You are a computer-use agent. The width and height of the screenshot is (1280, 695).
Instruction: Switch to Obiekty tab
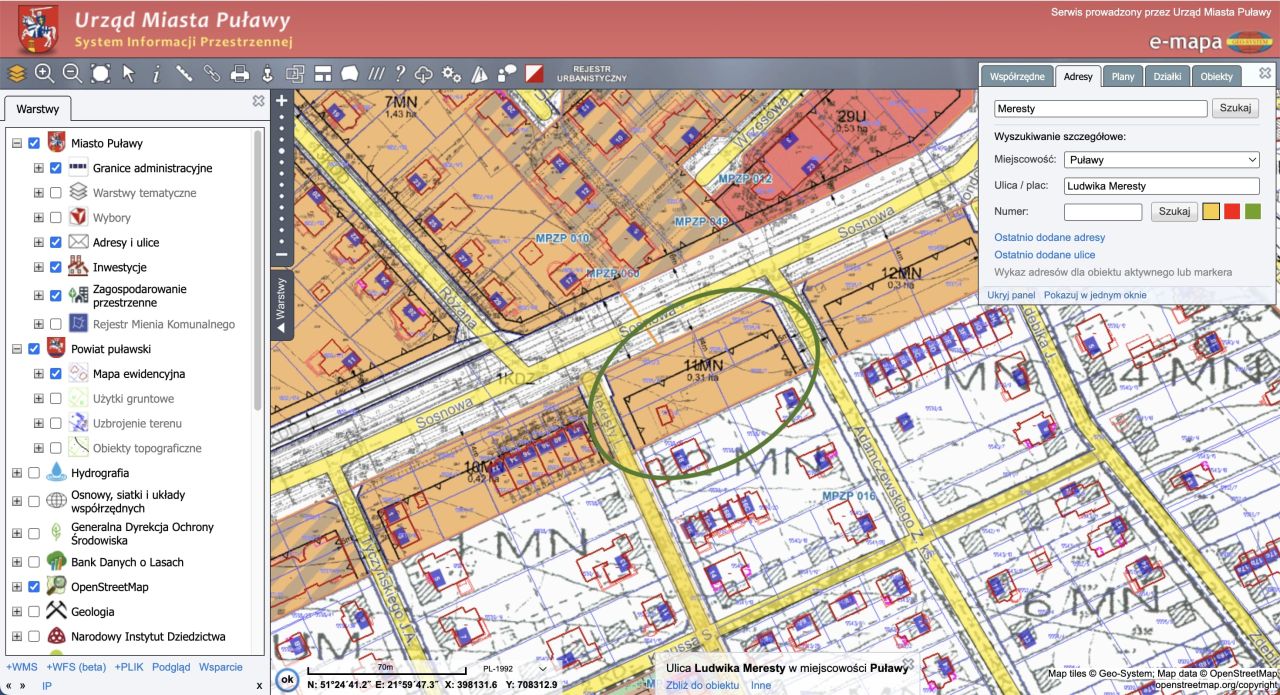[1217, 76]
